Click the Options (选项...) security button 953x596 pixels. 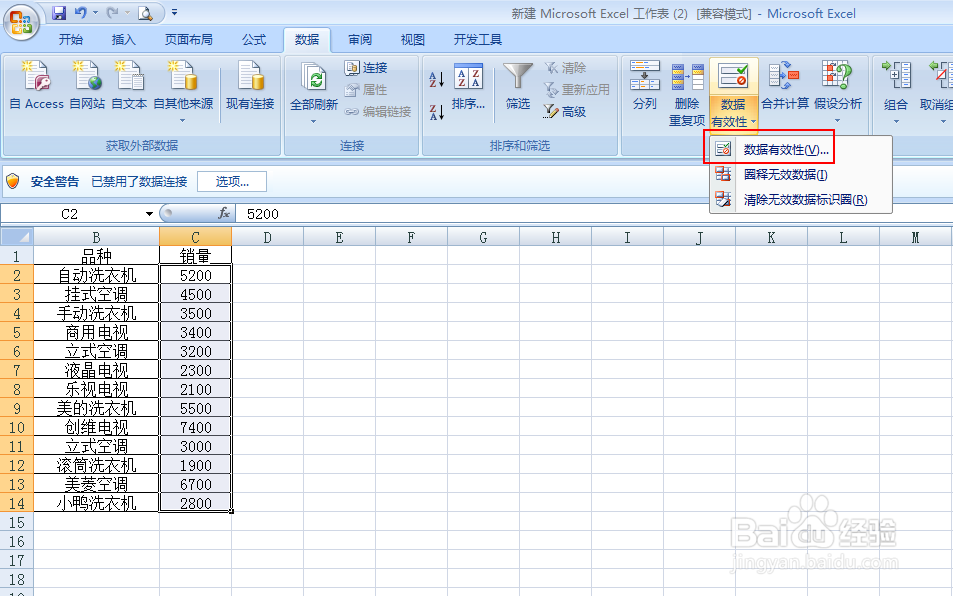click(x=232, y=181)
